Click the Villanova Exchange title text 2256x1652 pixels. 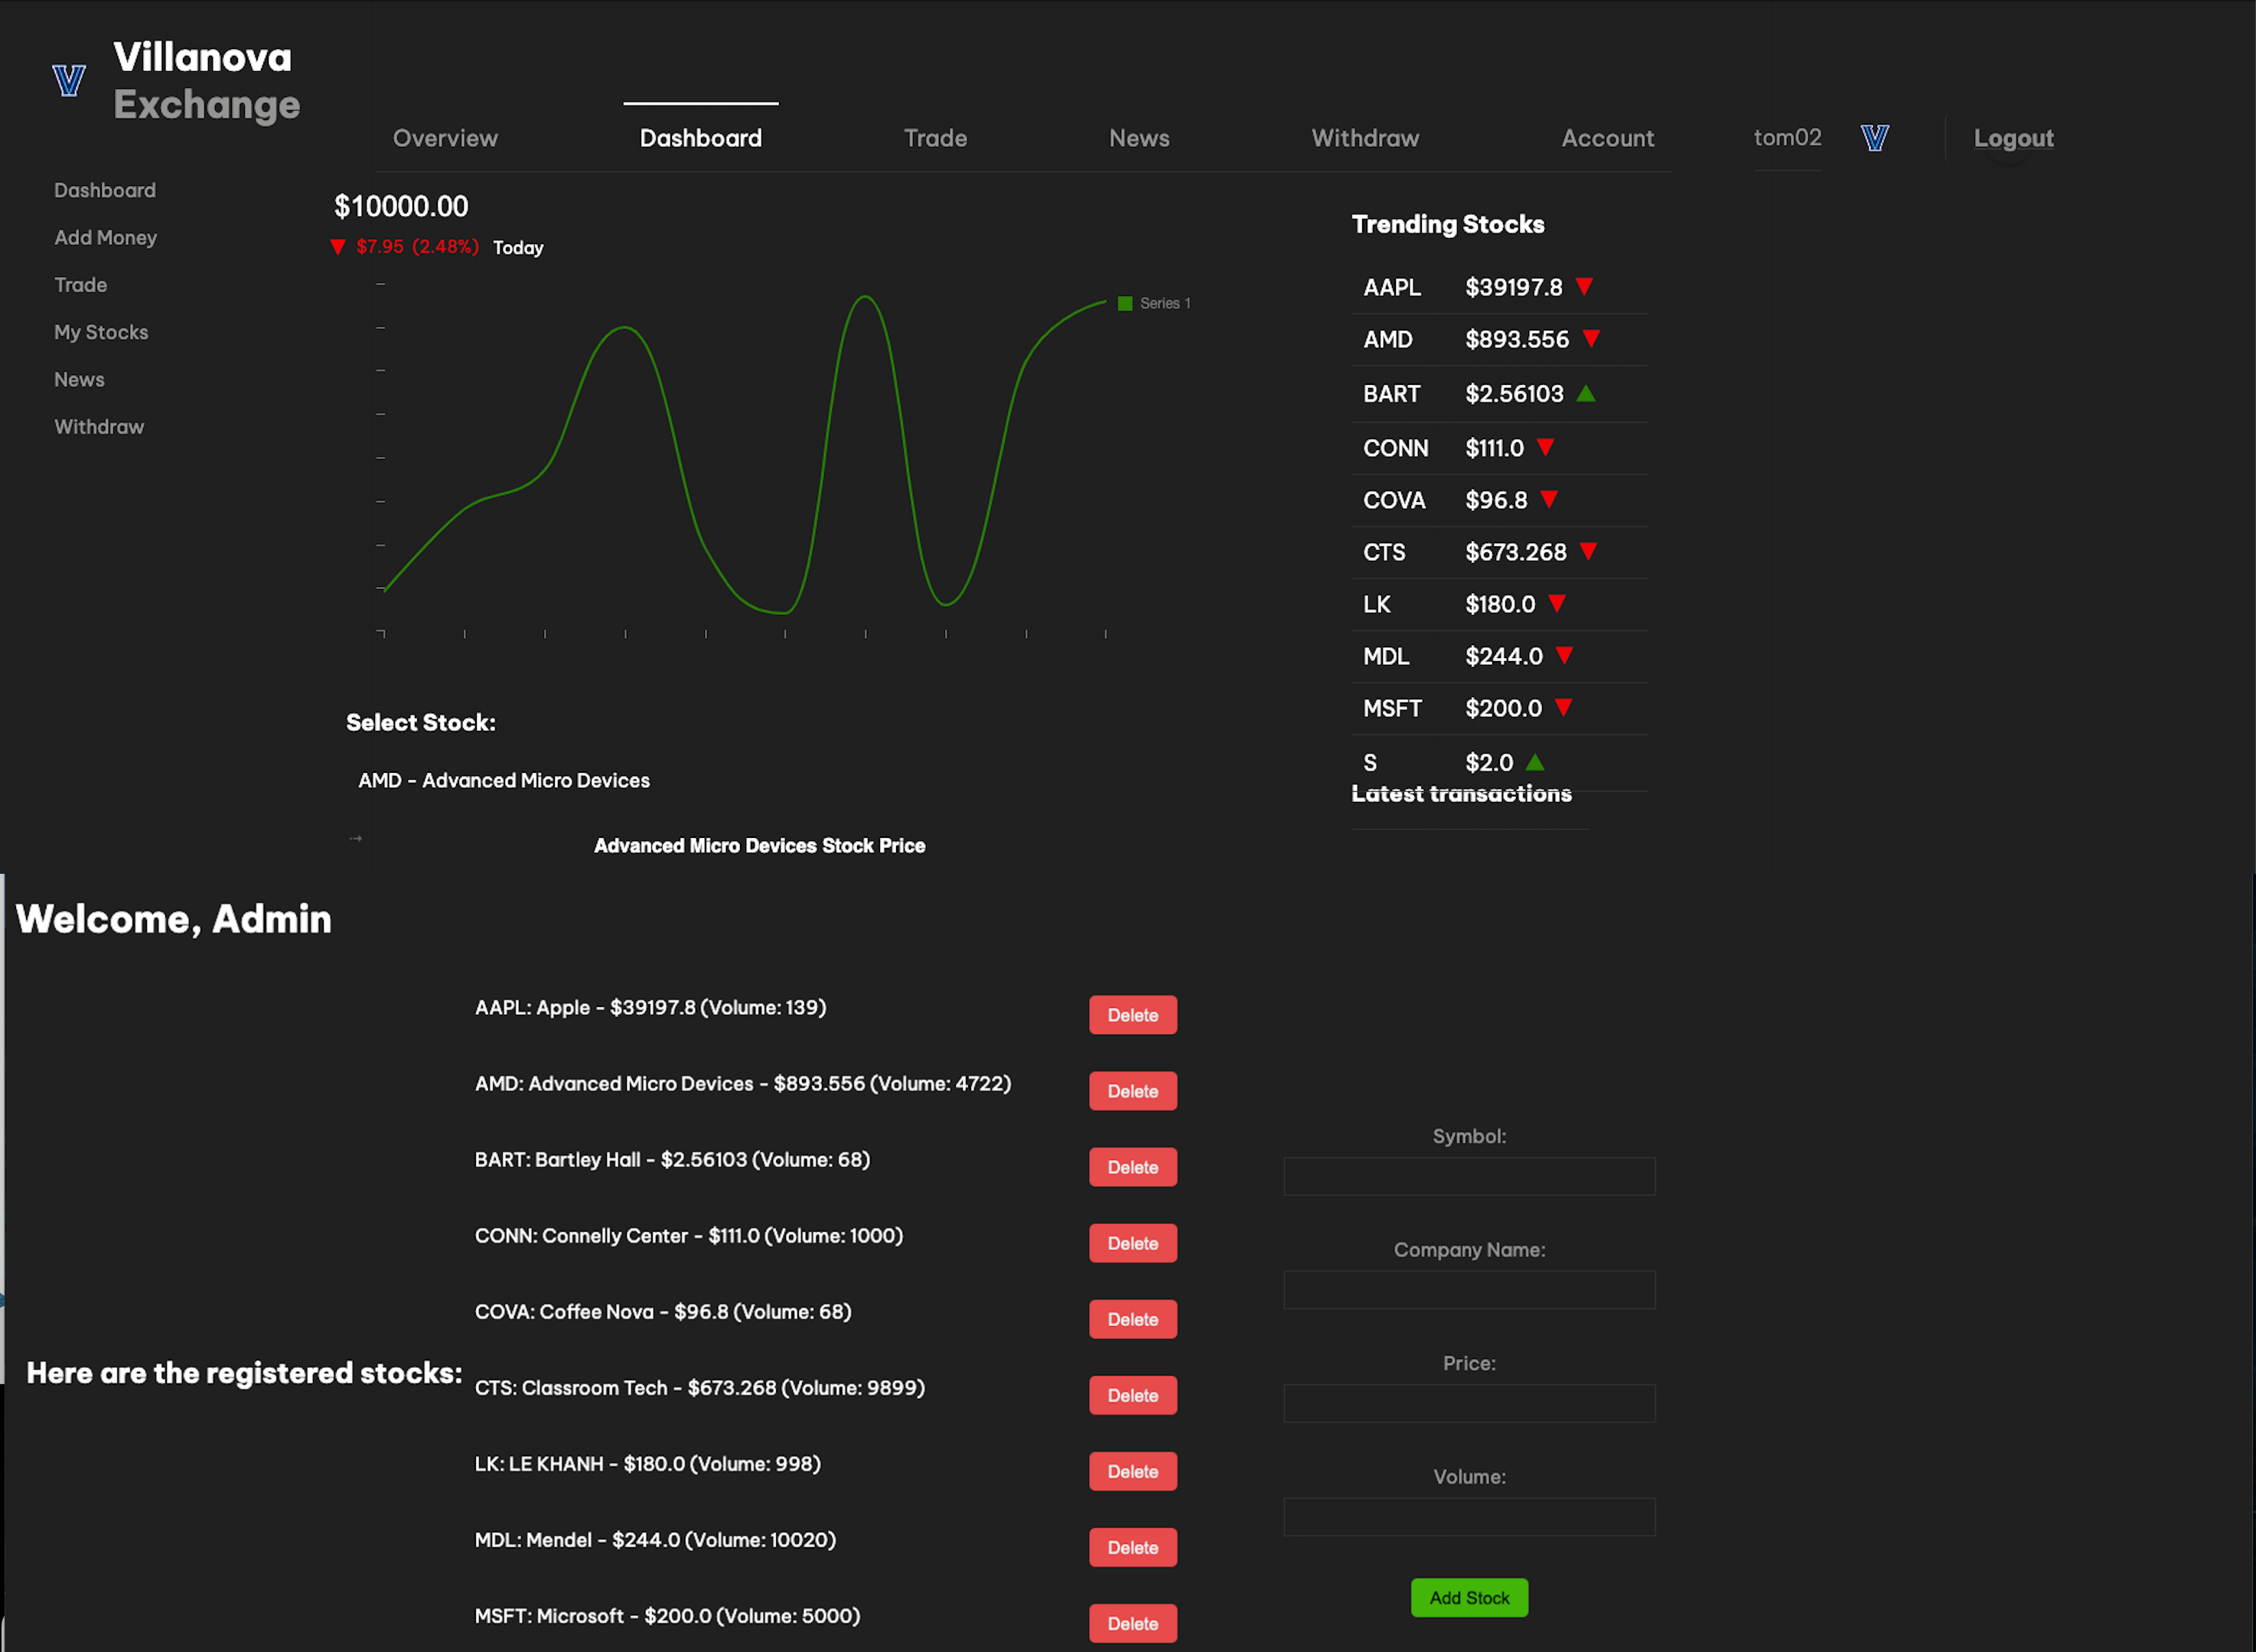[x=206, y=81]
